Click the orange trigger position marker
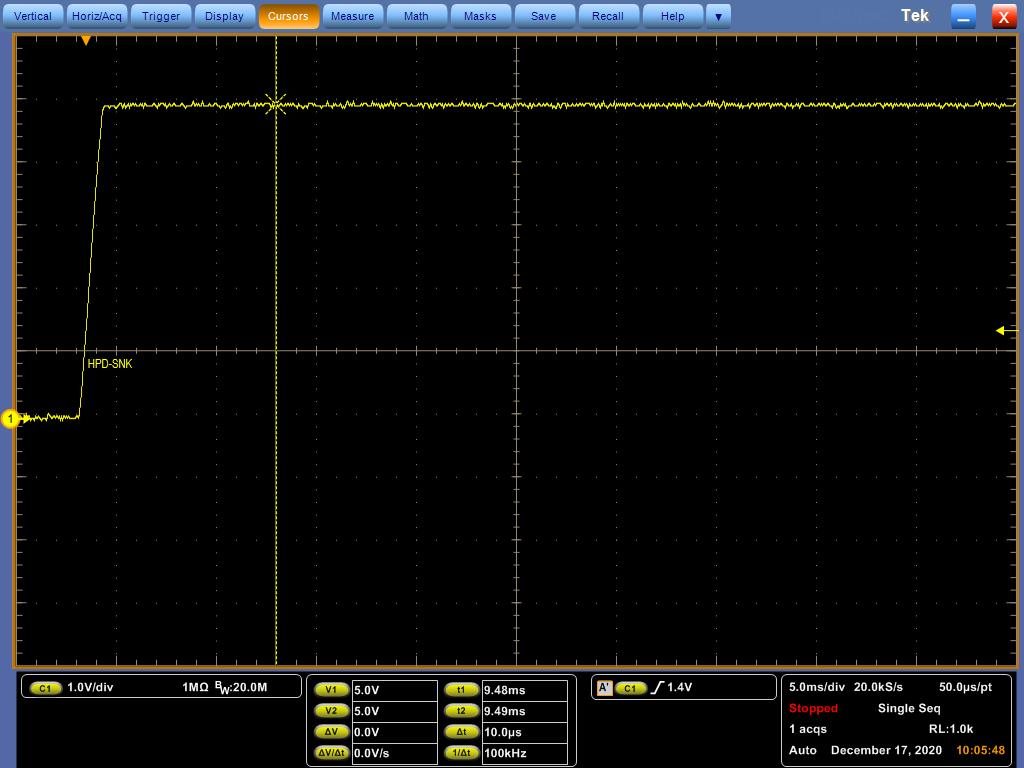 point(86,40)
